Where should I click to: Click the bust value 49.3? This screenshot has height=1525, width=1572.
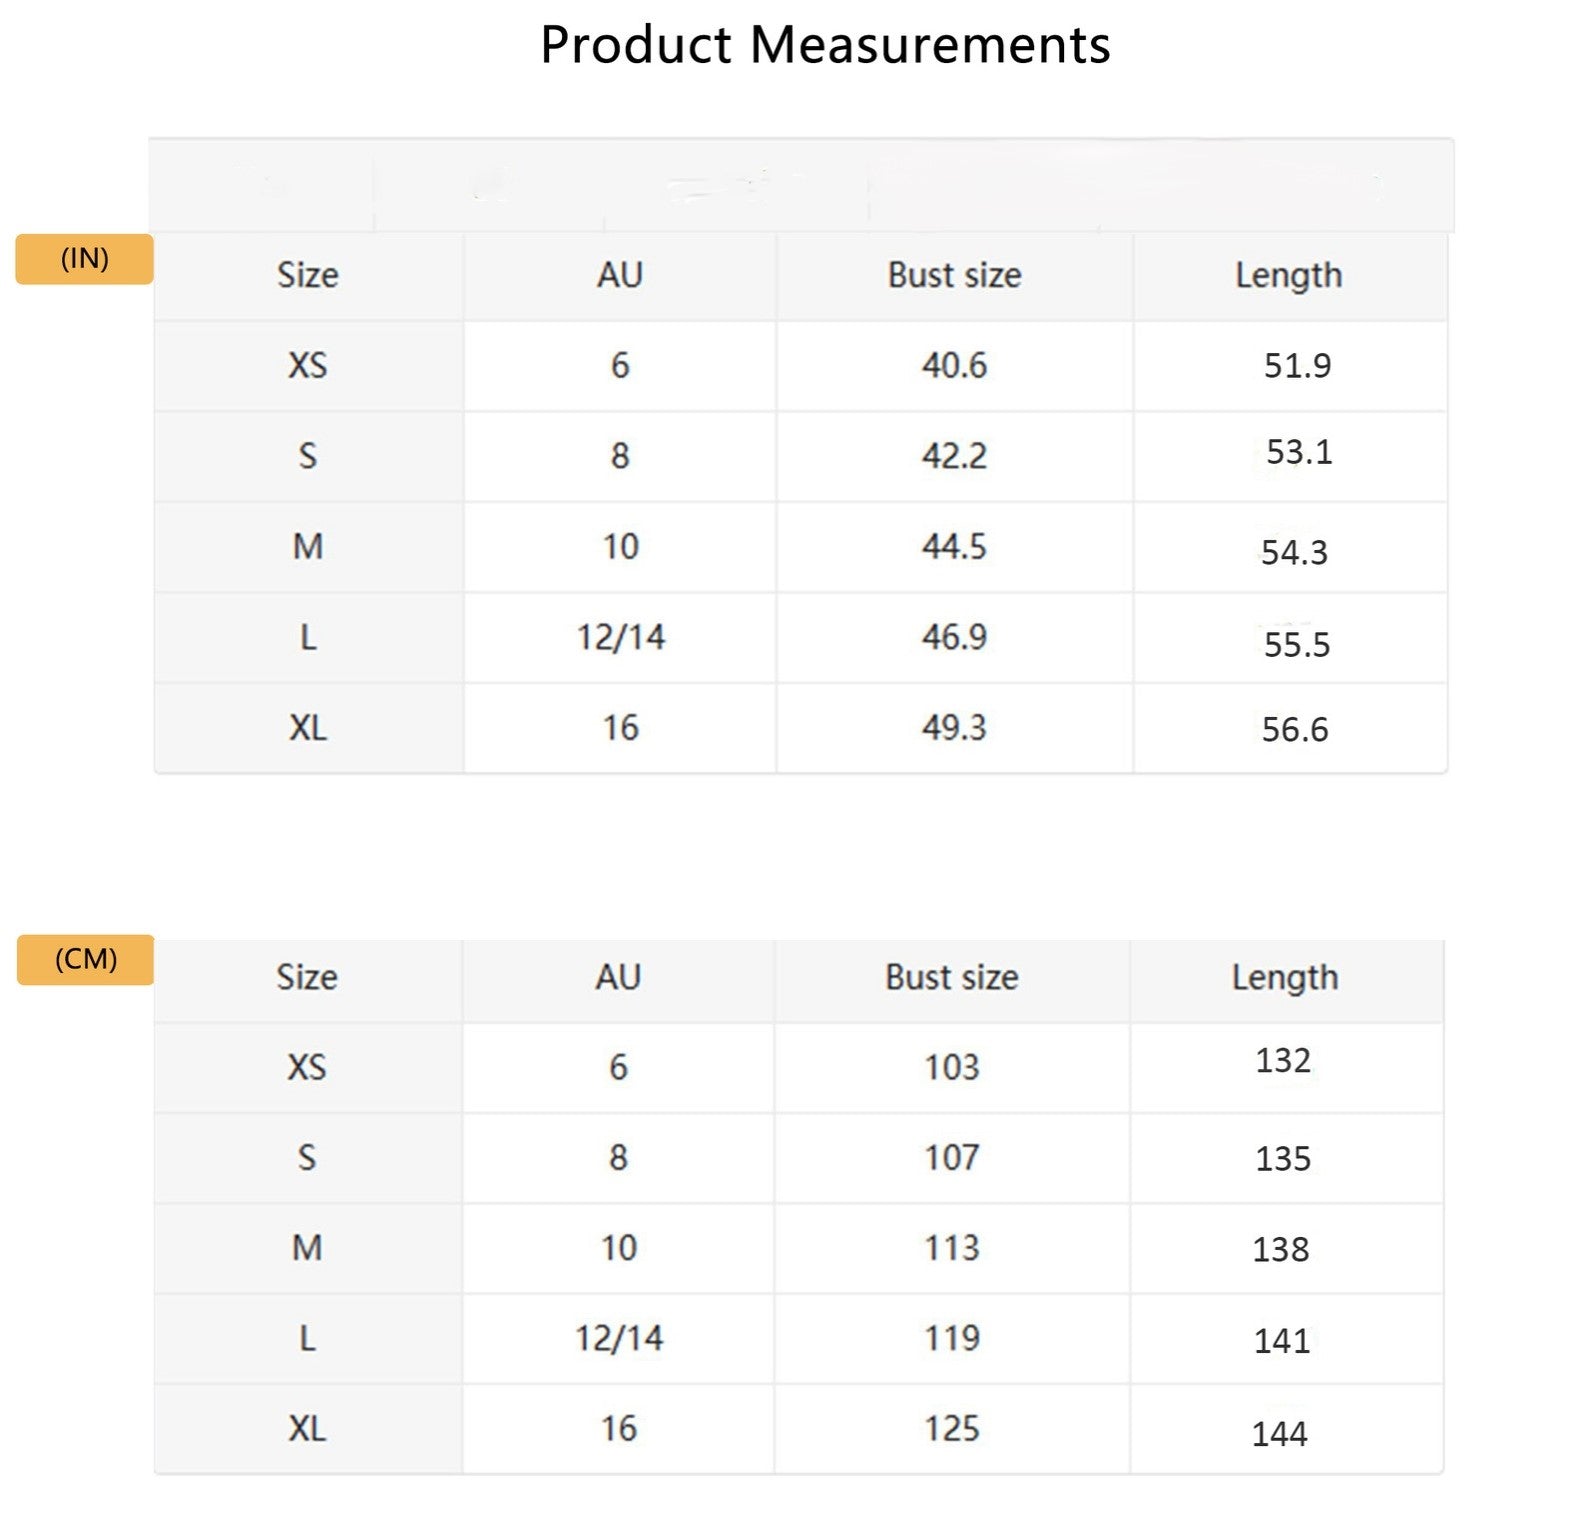pyautogui.click(x=954, y=727)
